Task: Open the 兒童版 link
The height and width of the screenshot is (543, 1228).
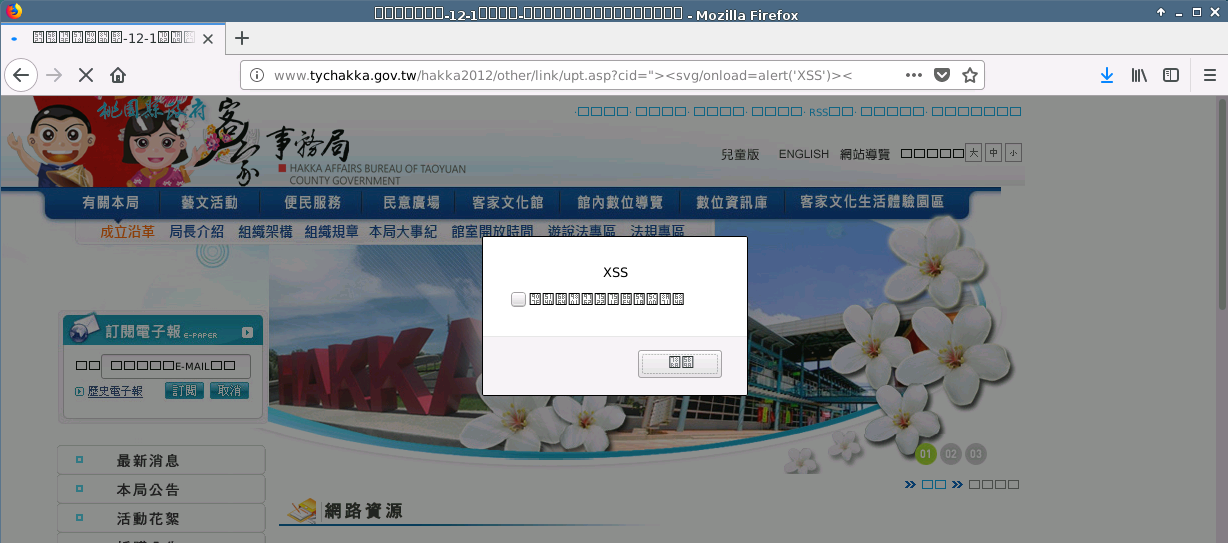Action: click(x=740, y=154)
